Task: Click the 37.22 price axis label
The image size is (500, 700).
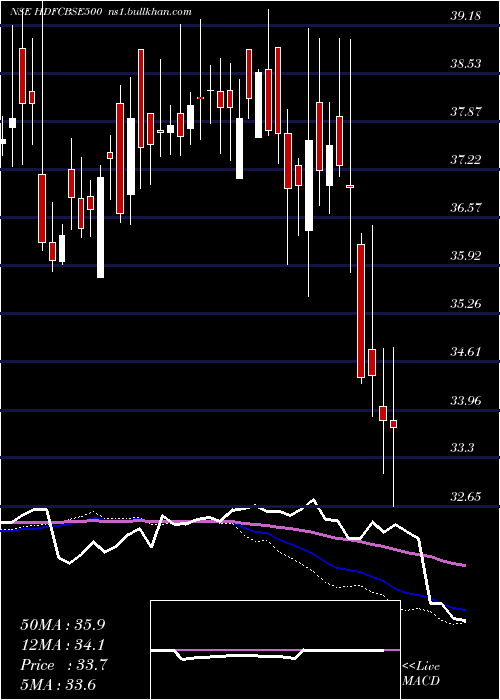Action: (465, 159)
